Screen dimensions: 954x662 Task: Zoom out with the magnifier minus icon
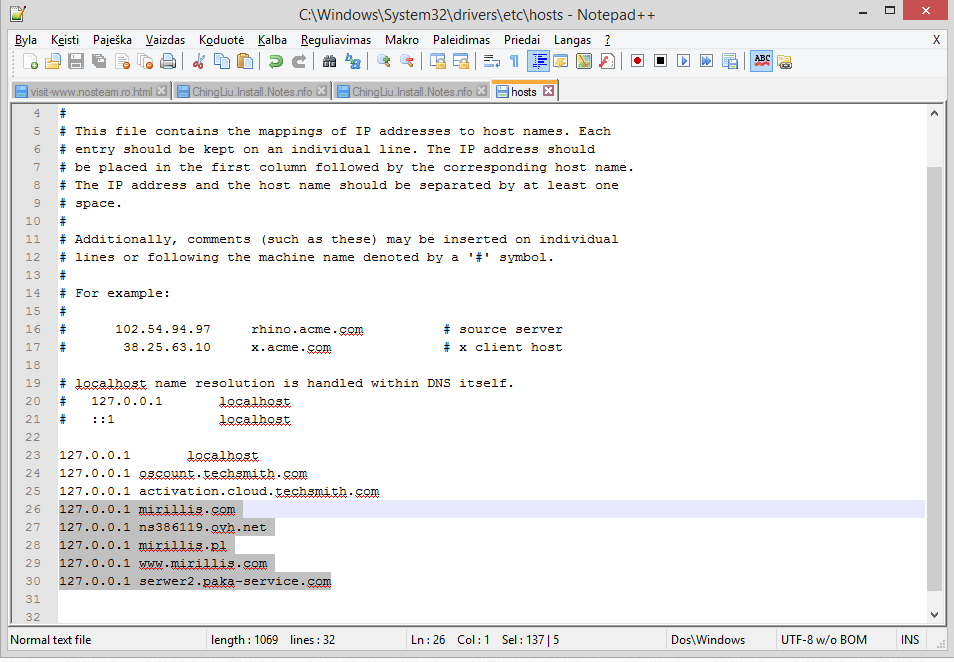point(406,61)
